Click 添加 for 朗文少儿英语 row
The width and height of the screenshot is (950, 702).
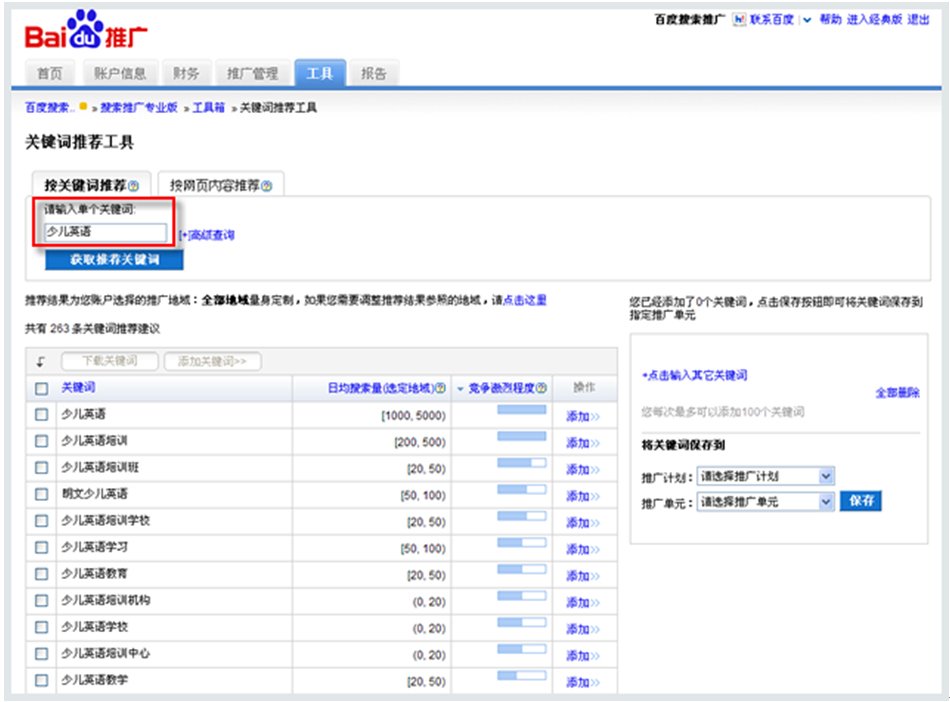coord(583,496)
